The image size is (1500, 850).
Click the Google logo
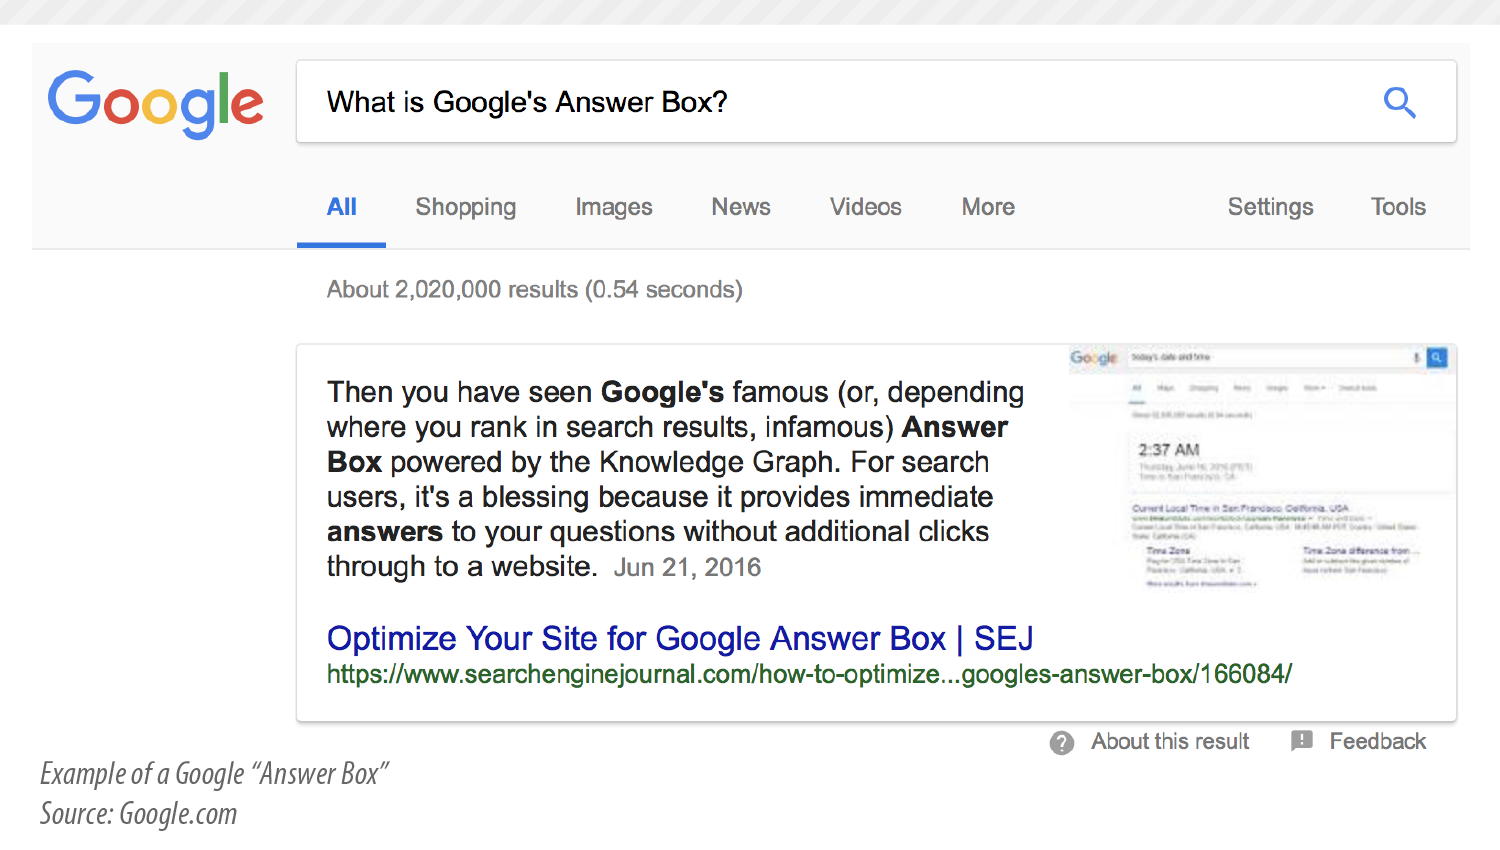(156, 103)
